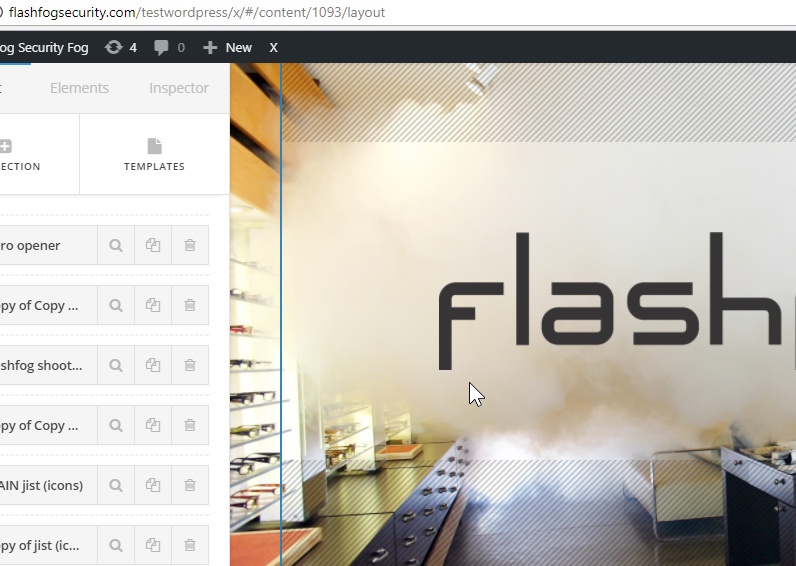Inspect the 'ro opener' section with magnifier
This screenshot has width=796, height=566.
[116, 246]
